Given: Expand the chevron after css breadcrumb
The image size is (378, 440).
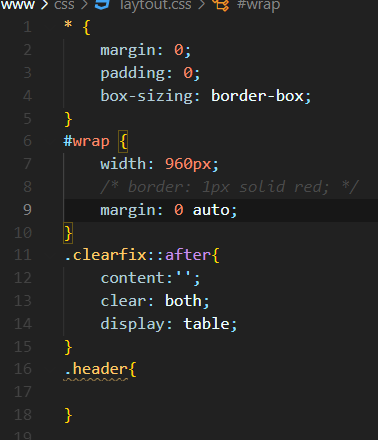Looking at the screenshot, I should pyautogui.click(x=84, y=5).
